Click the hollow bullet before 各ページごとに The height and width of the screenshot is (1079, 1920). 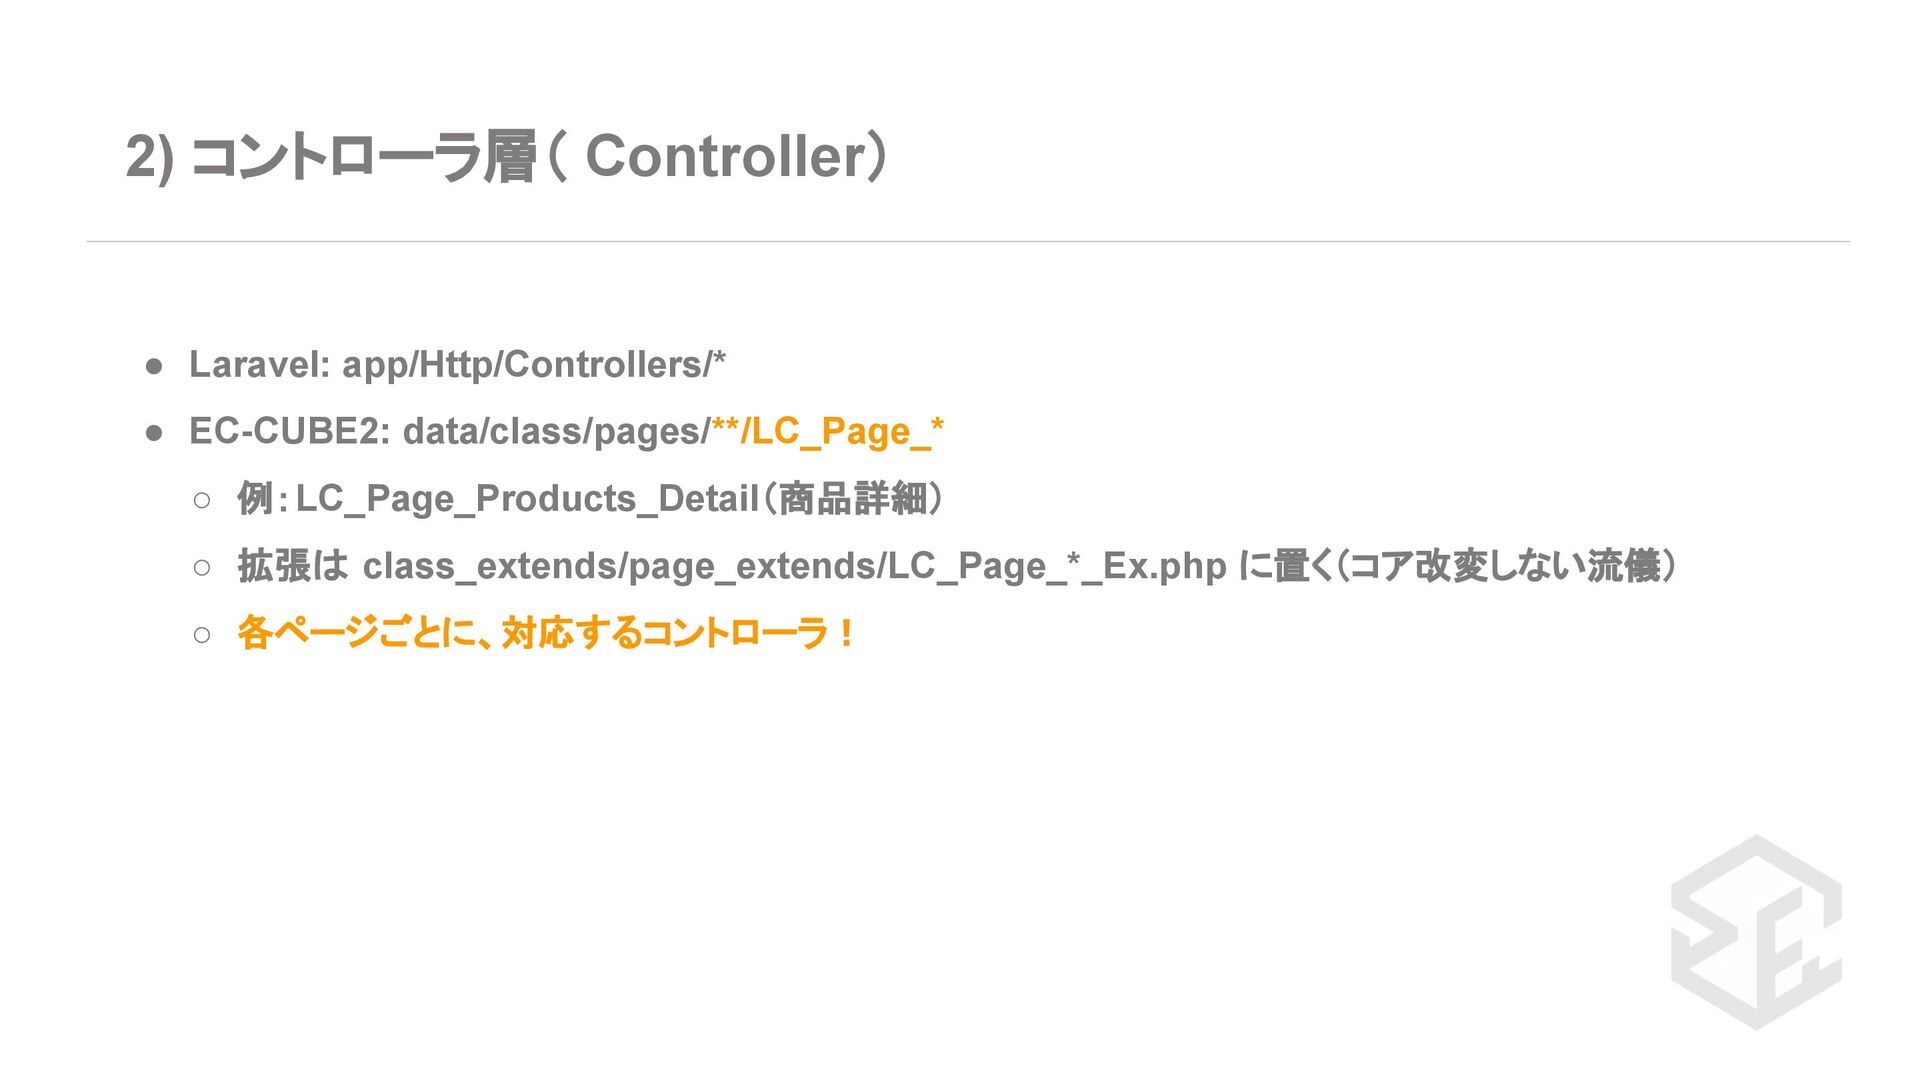[202, 635]
